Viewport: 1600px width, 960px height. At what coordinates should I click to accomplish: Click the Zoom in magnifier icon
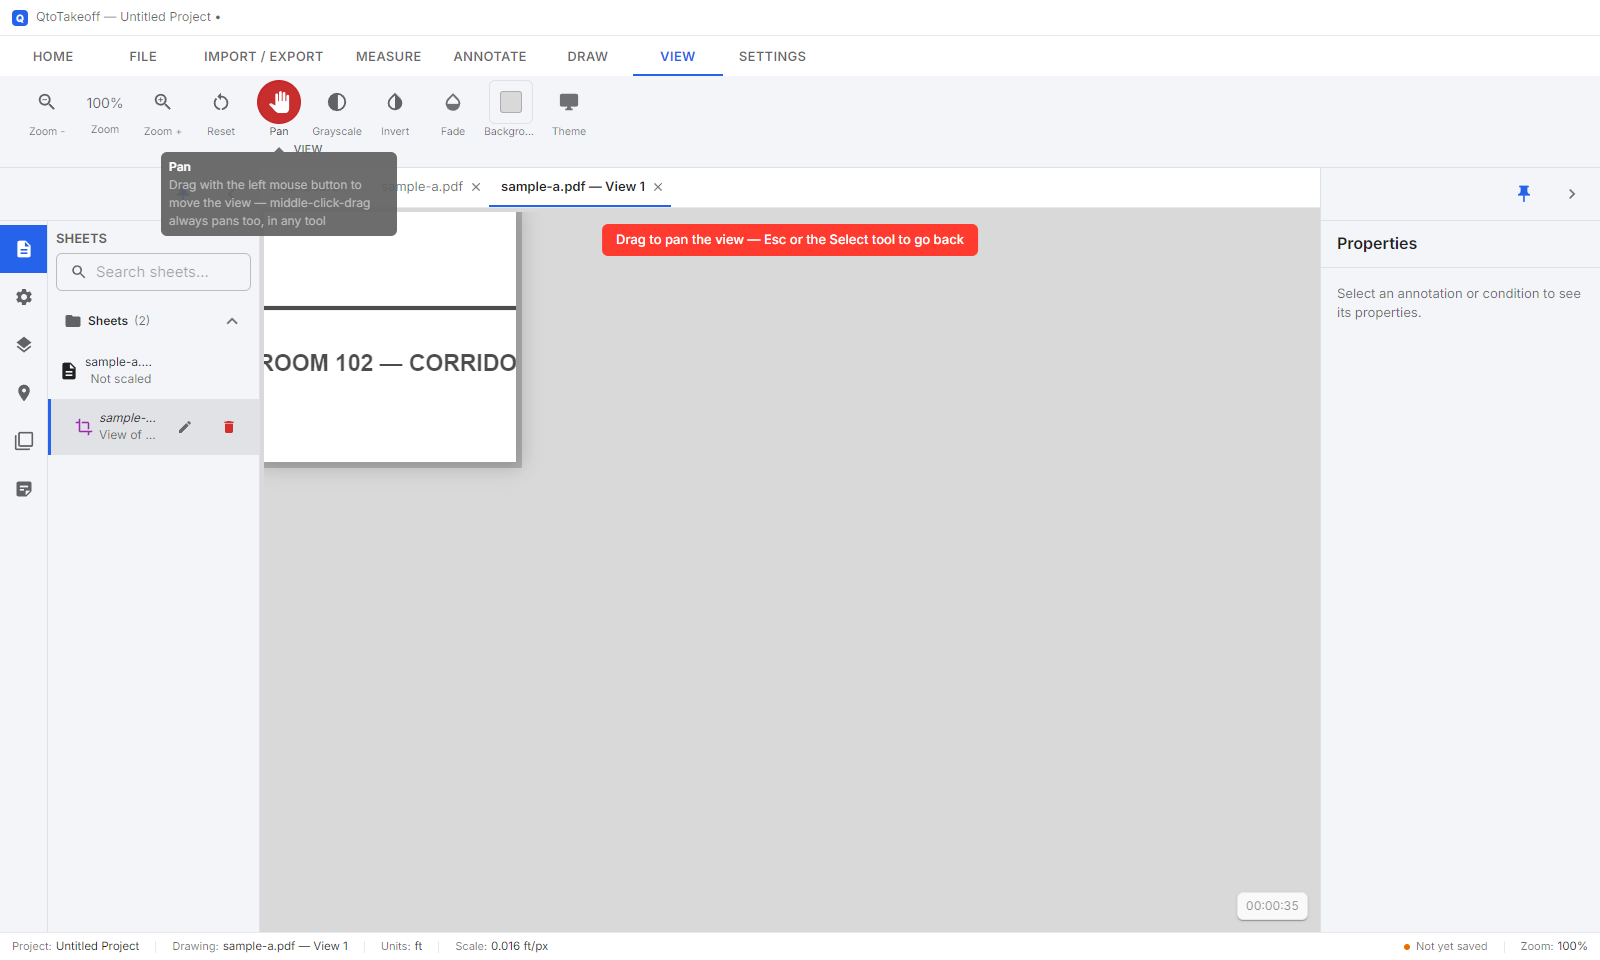[163, 102]
